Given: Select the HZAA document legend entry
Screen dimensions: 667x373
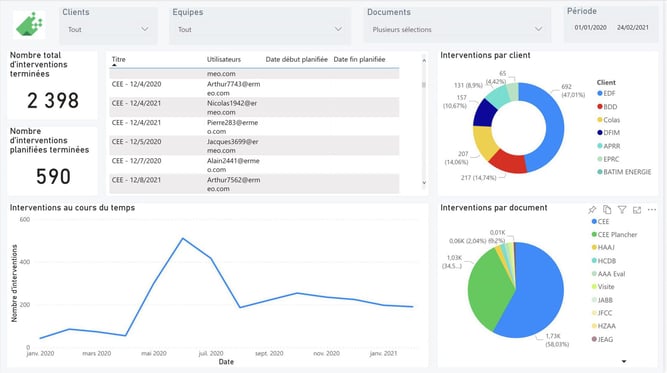Looking at the screenshot, I should 604,326.
